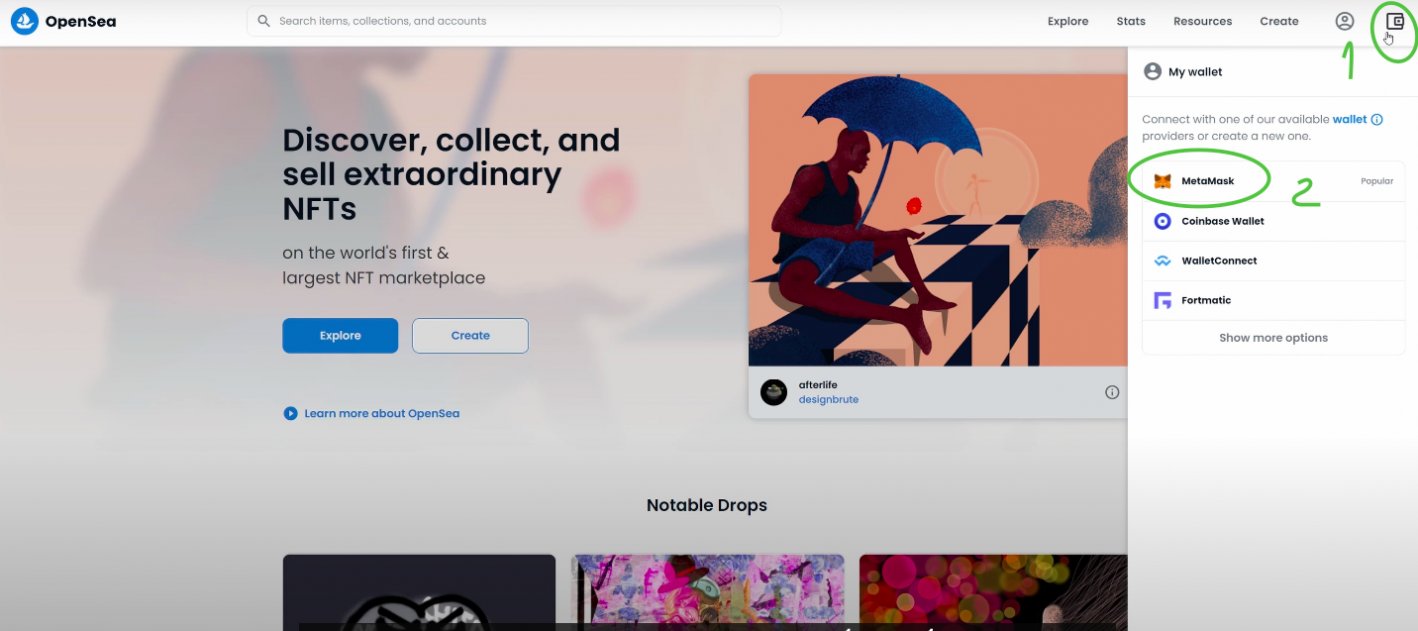
Task: Open the bokeh lights Notable Drops card
Action: point(994,593)
